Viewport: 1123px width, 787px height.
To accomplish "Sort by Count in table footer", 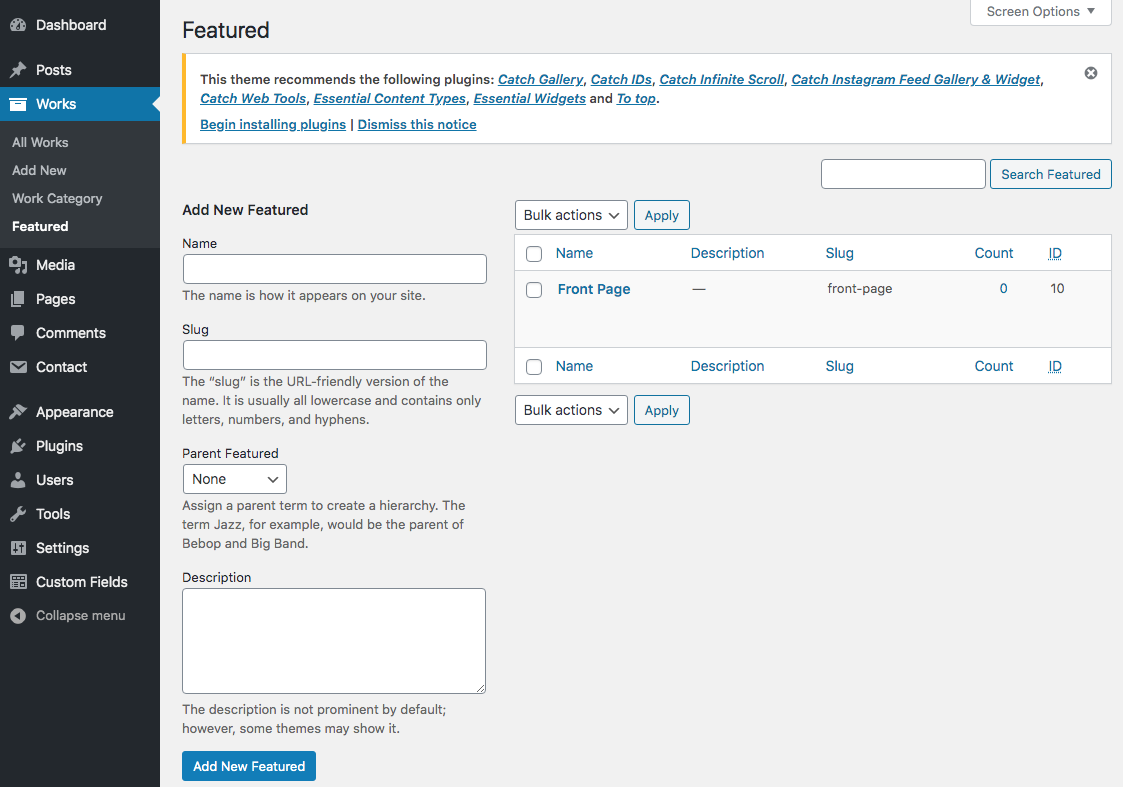I will [x=993, y=367].
